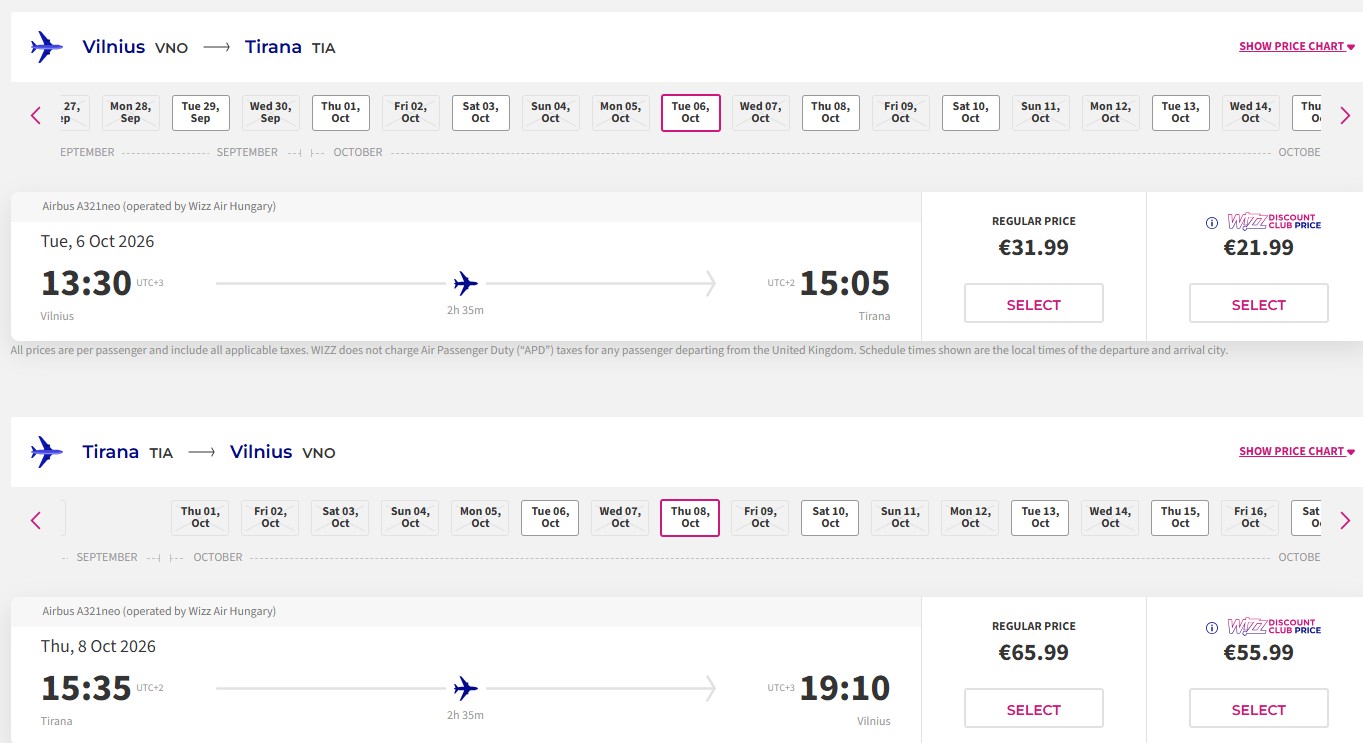Image resolution: width=1363 pixels, height=743 pixels.
Task: Go to later outbound dates with right arrow
Action: [1344, 115]
